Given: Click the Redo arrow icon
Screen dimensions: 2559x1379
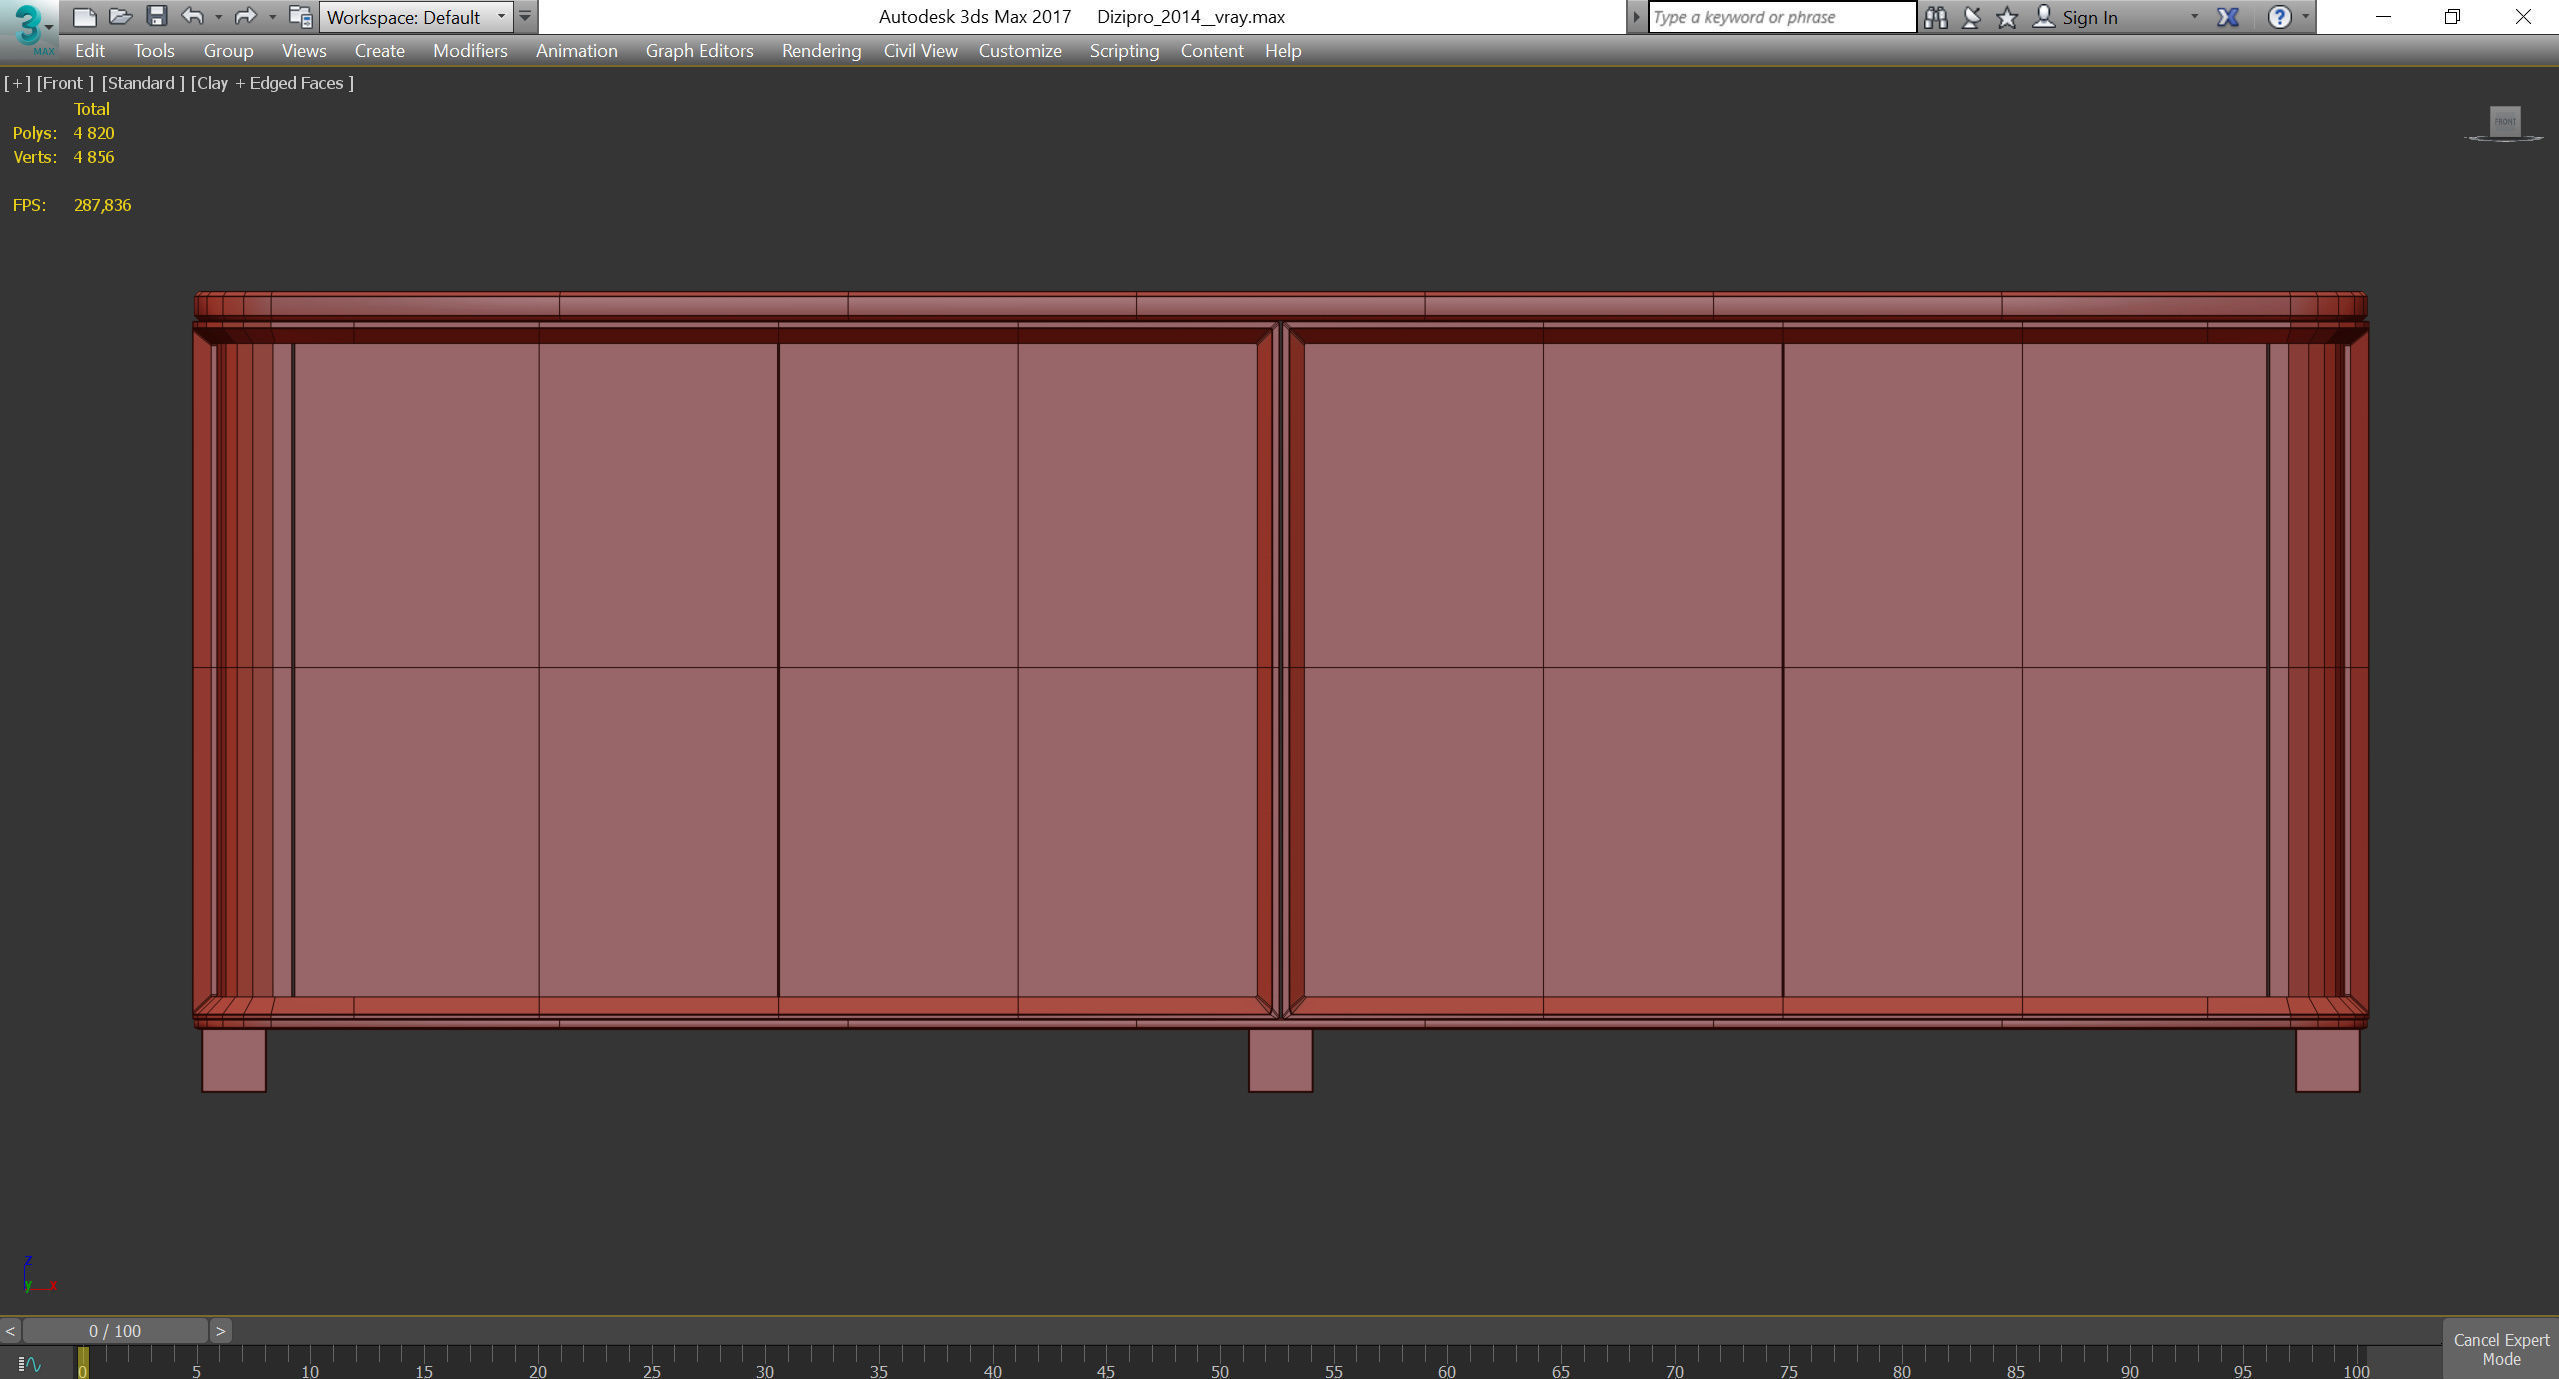Looking at the screenshot, I should (245, 17).
